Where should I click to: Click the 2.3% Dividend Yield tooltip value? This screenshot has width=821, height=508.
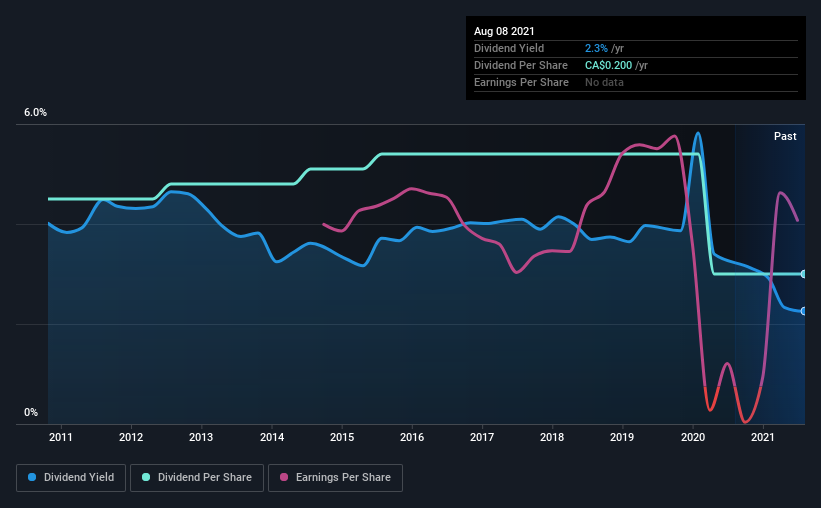point(596,48)
